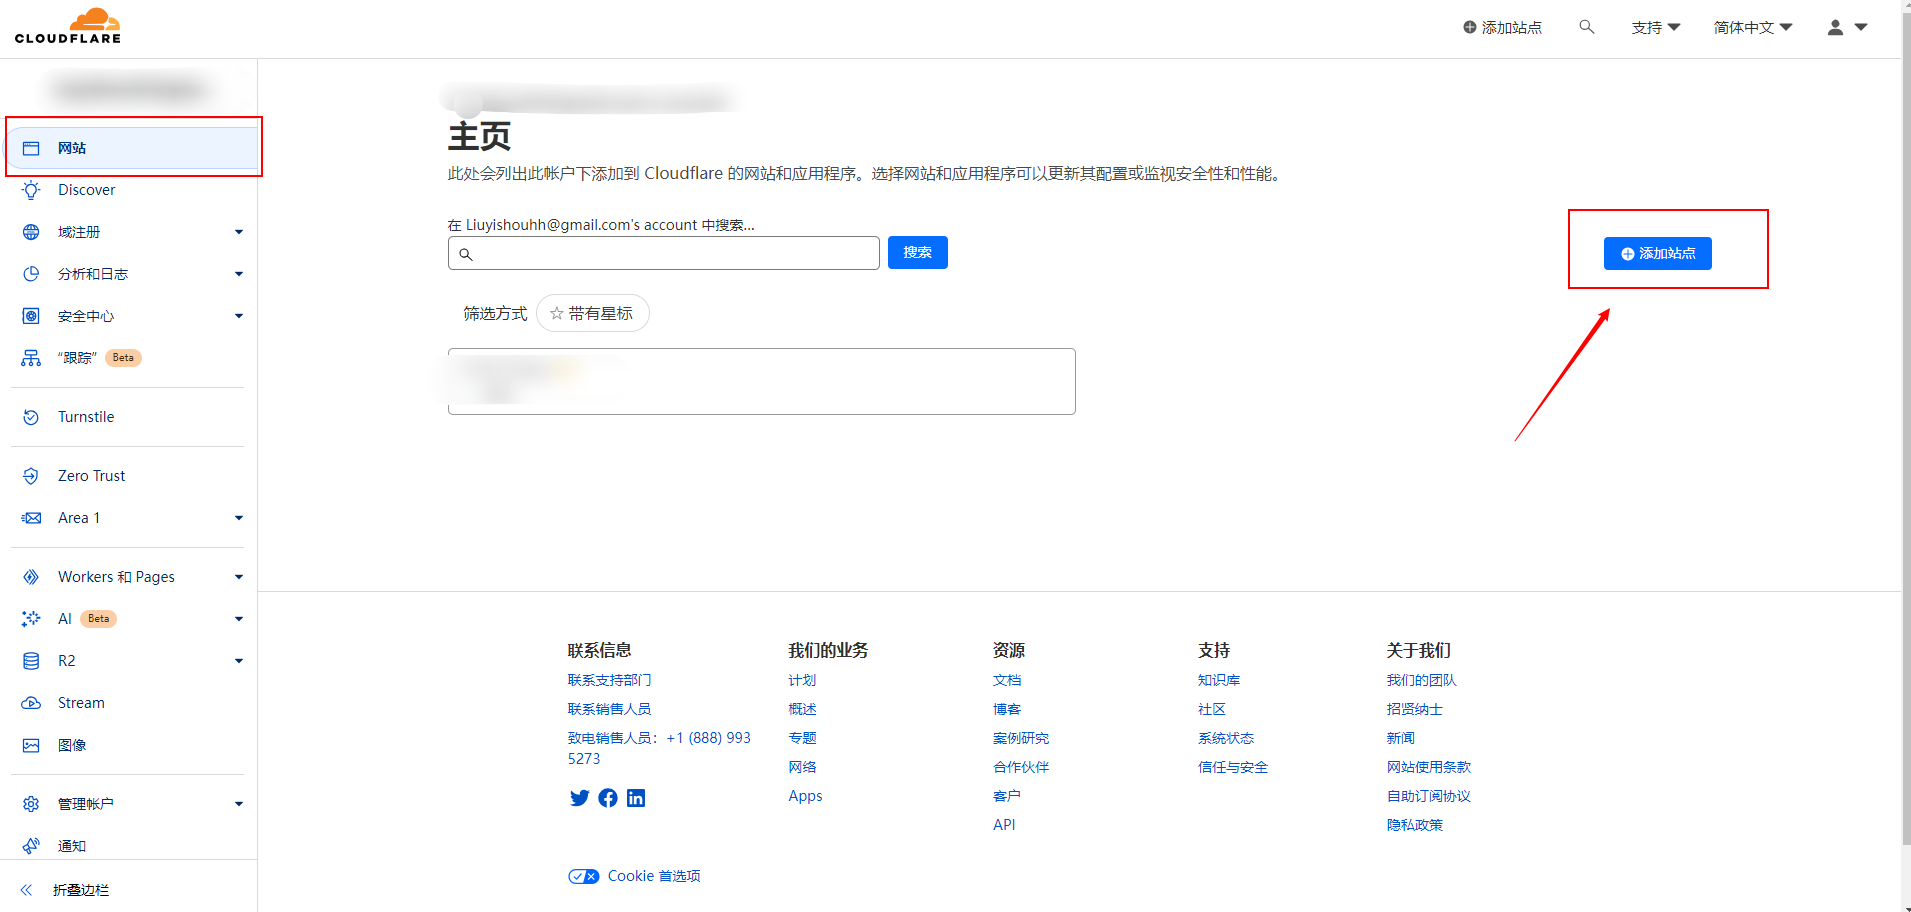Expand the Area 1 sidebar arrow

point(239,518)
